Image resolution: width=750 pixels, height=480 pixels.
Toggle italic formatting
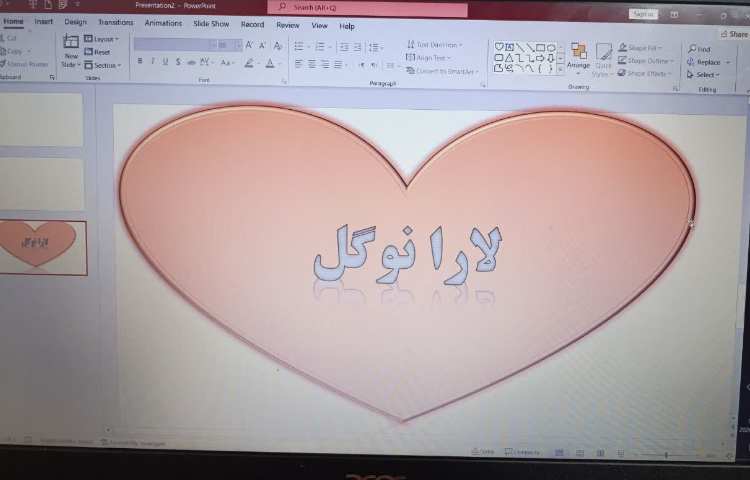point(153,61)
